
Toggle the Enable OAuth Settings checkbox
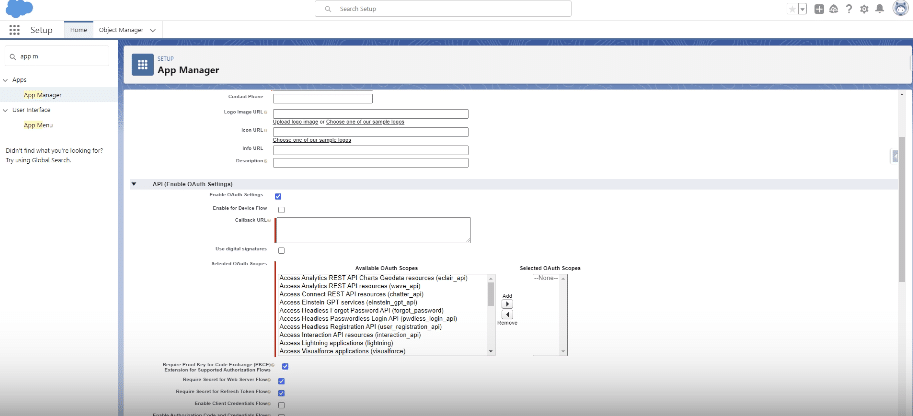(x=278, y=196)
